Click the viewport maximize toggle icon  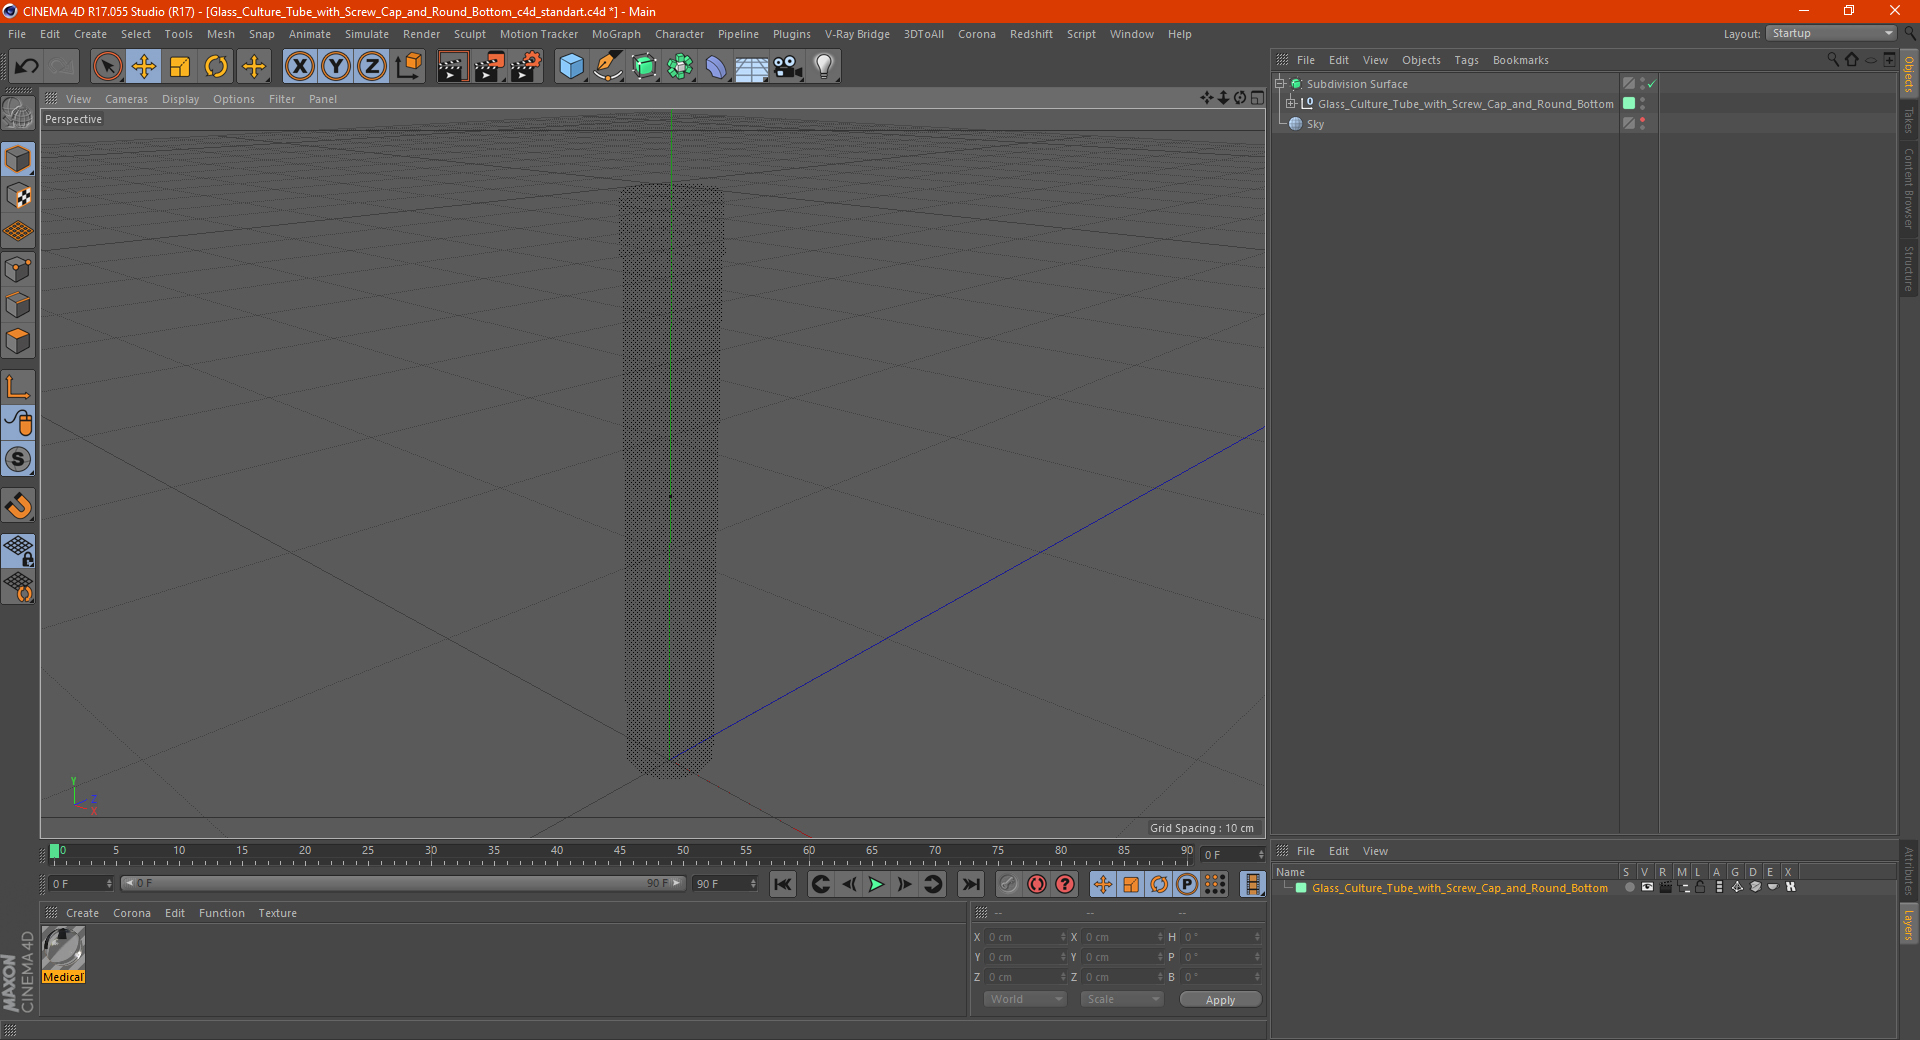1257,98
